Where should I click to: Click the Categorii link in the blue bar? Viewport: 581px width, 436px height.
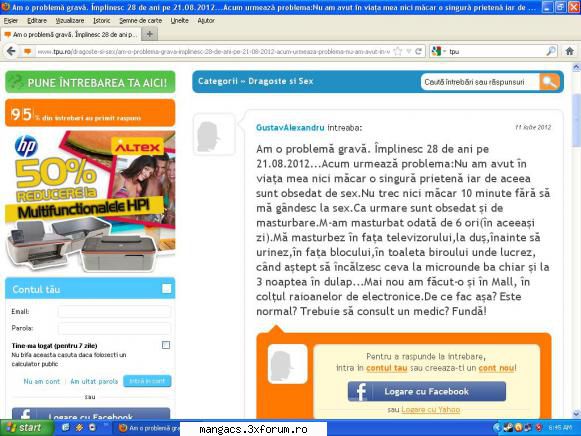pyautogui.click(x=218, y=81)
